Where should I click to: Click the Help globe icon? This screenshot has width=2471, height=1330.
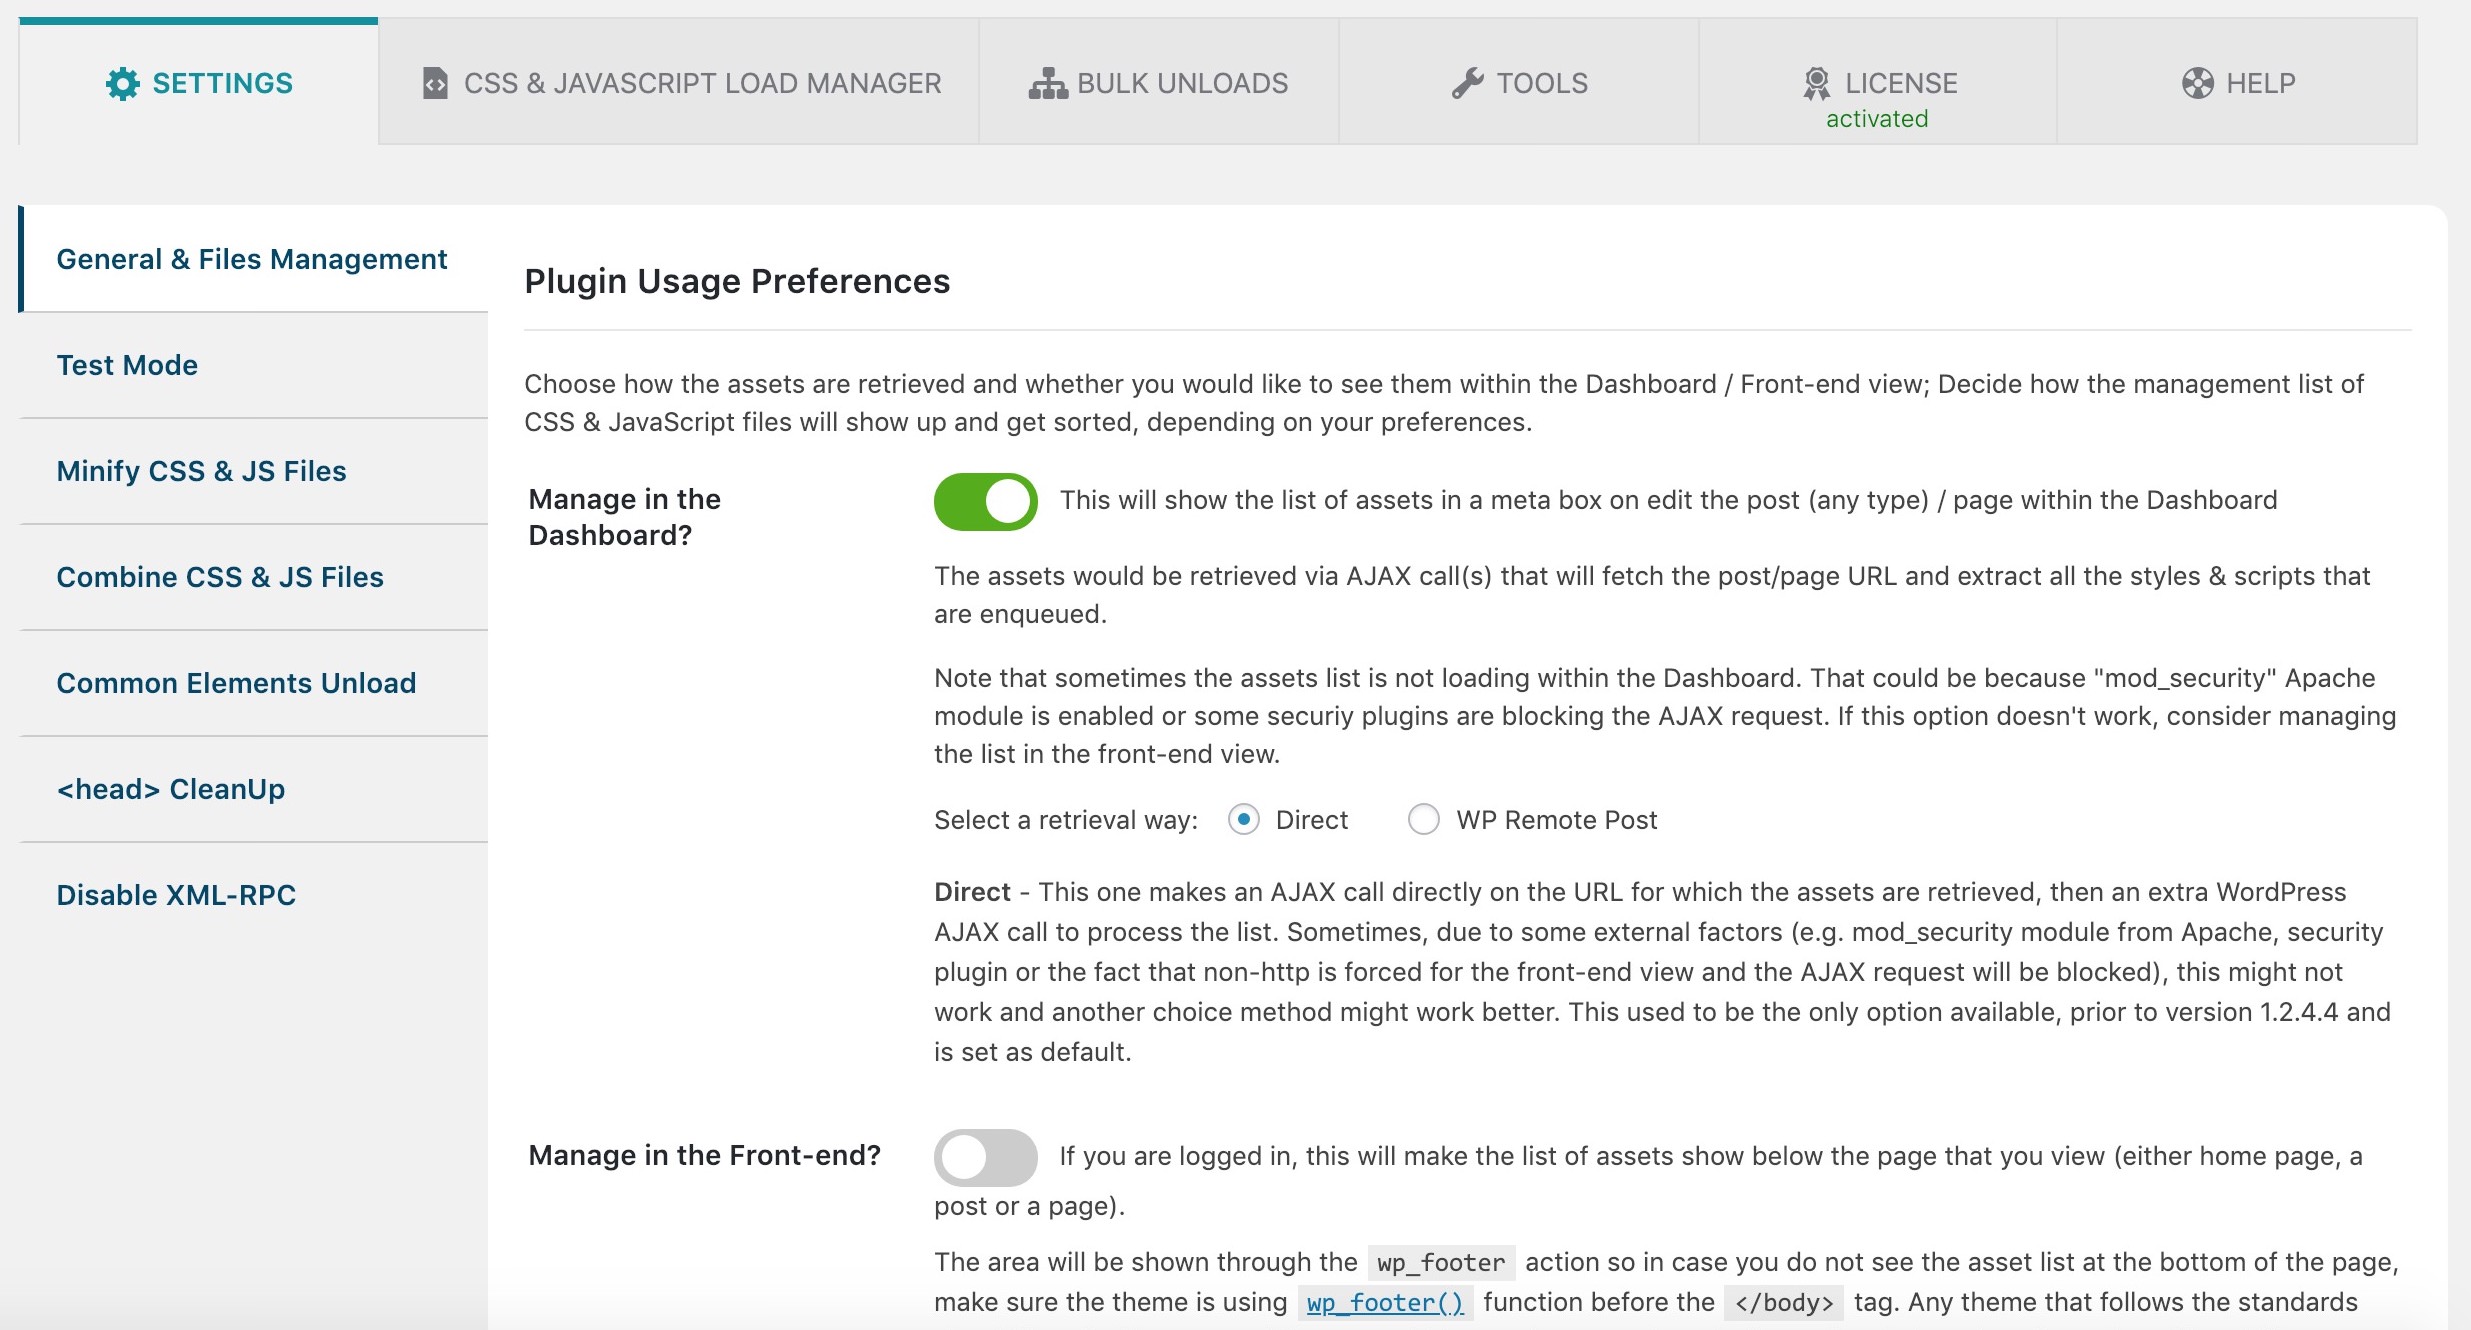tap(2198, 84)
